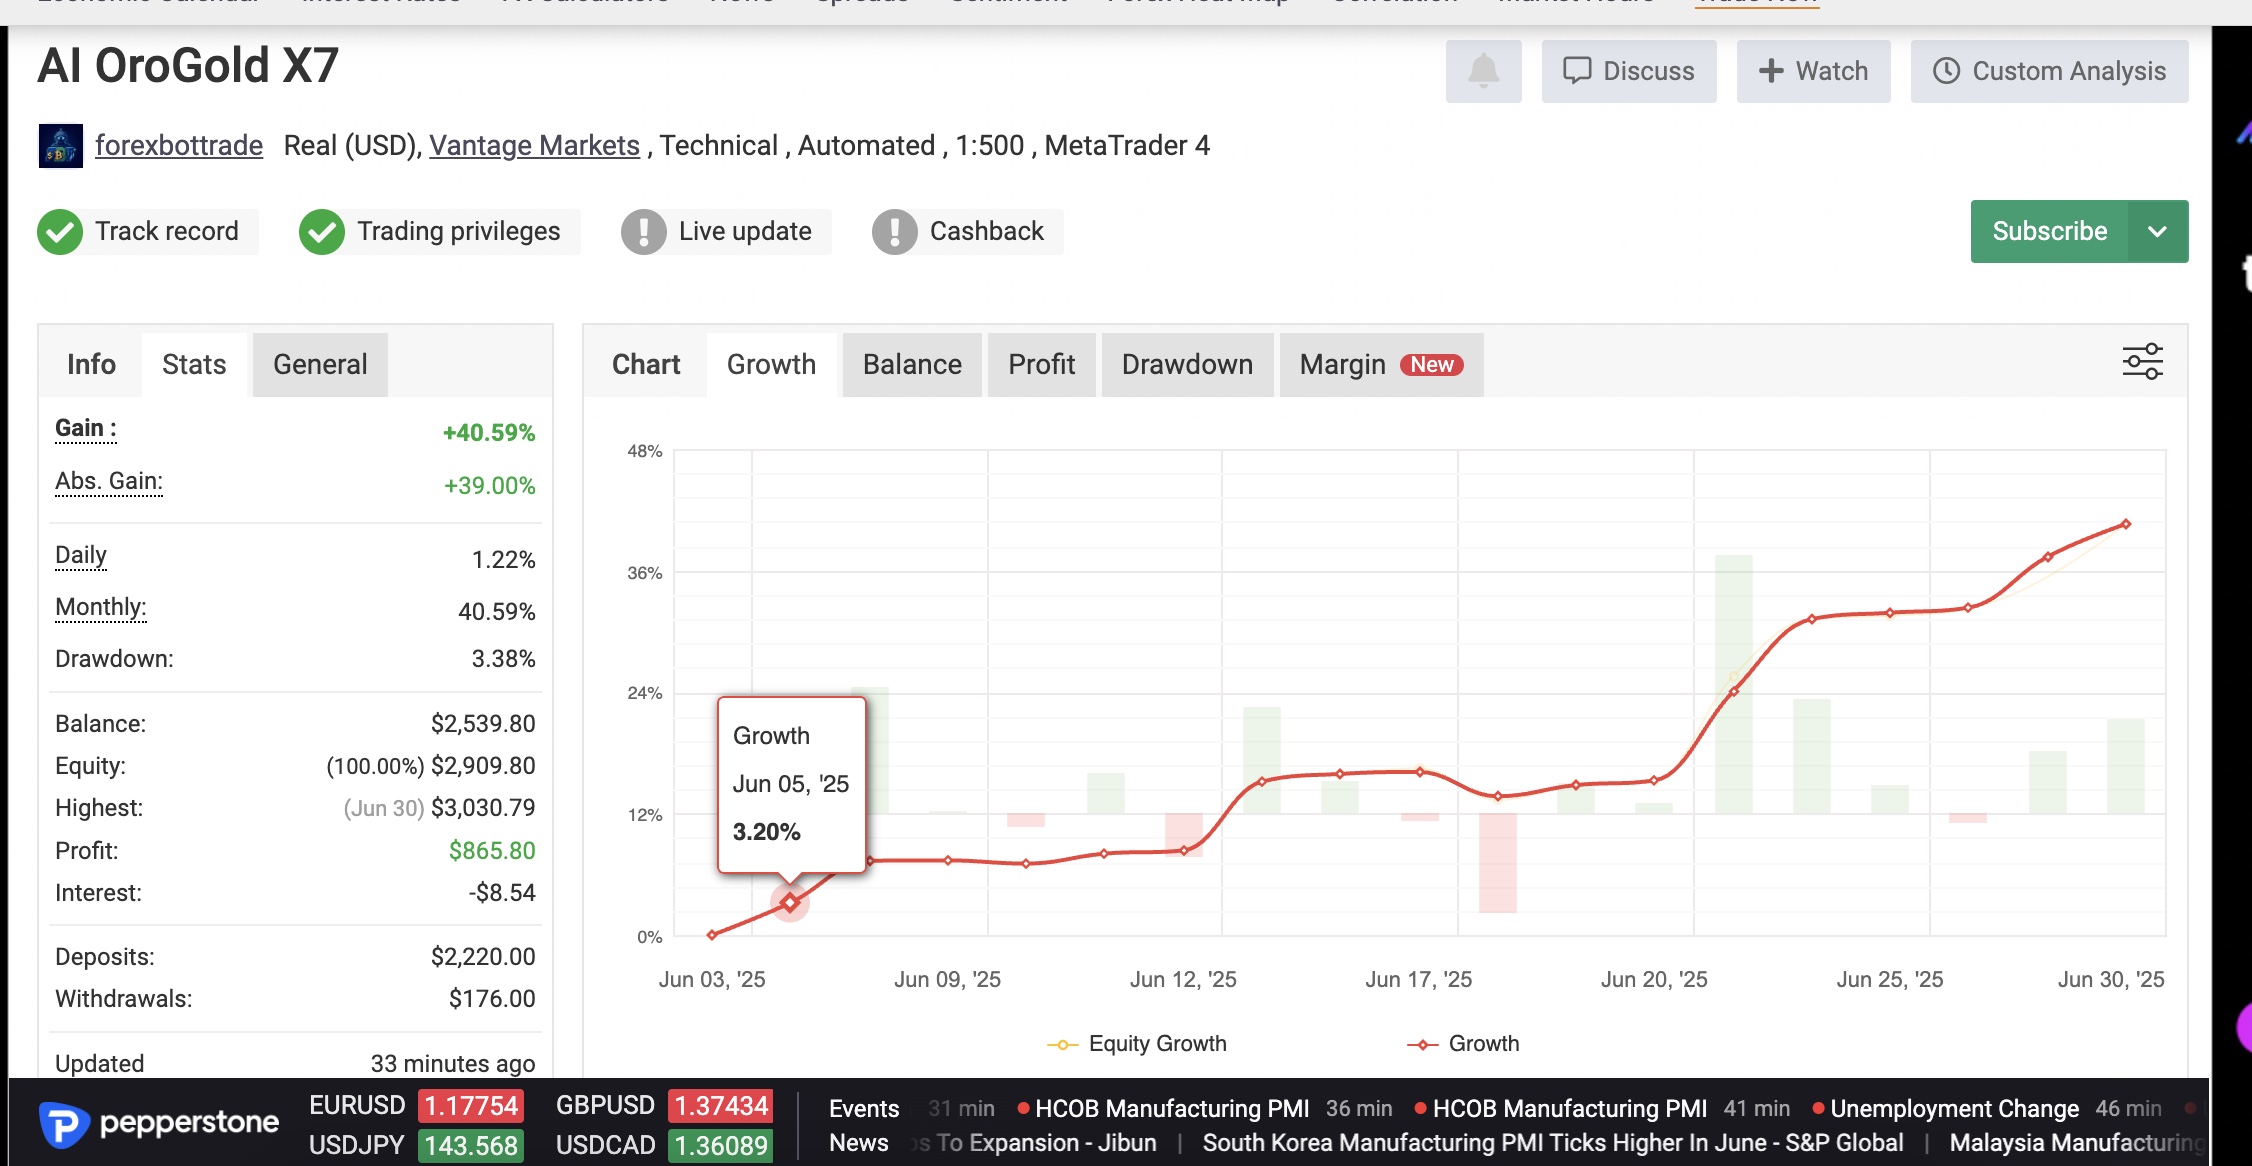Expand the Subscribe dropdown arrow

2158,231
